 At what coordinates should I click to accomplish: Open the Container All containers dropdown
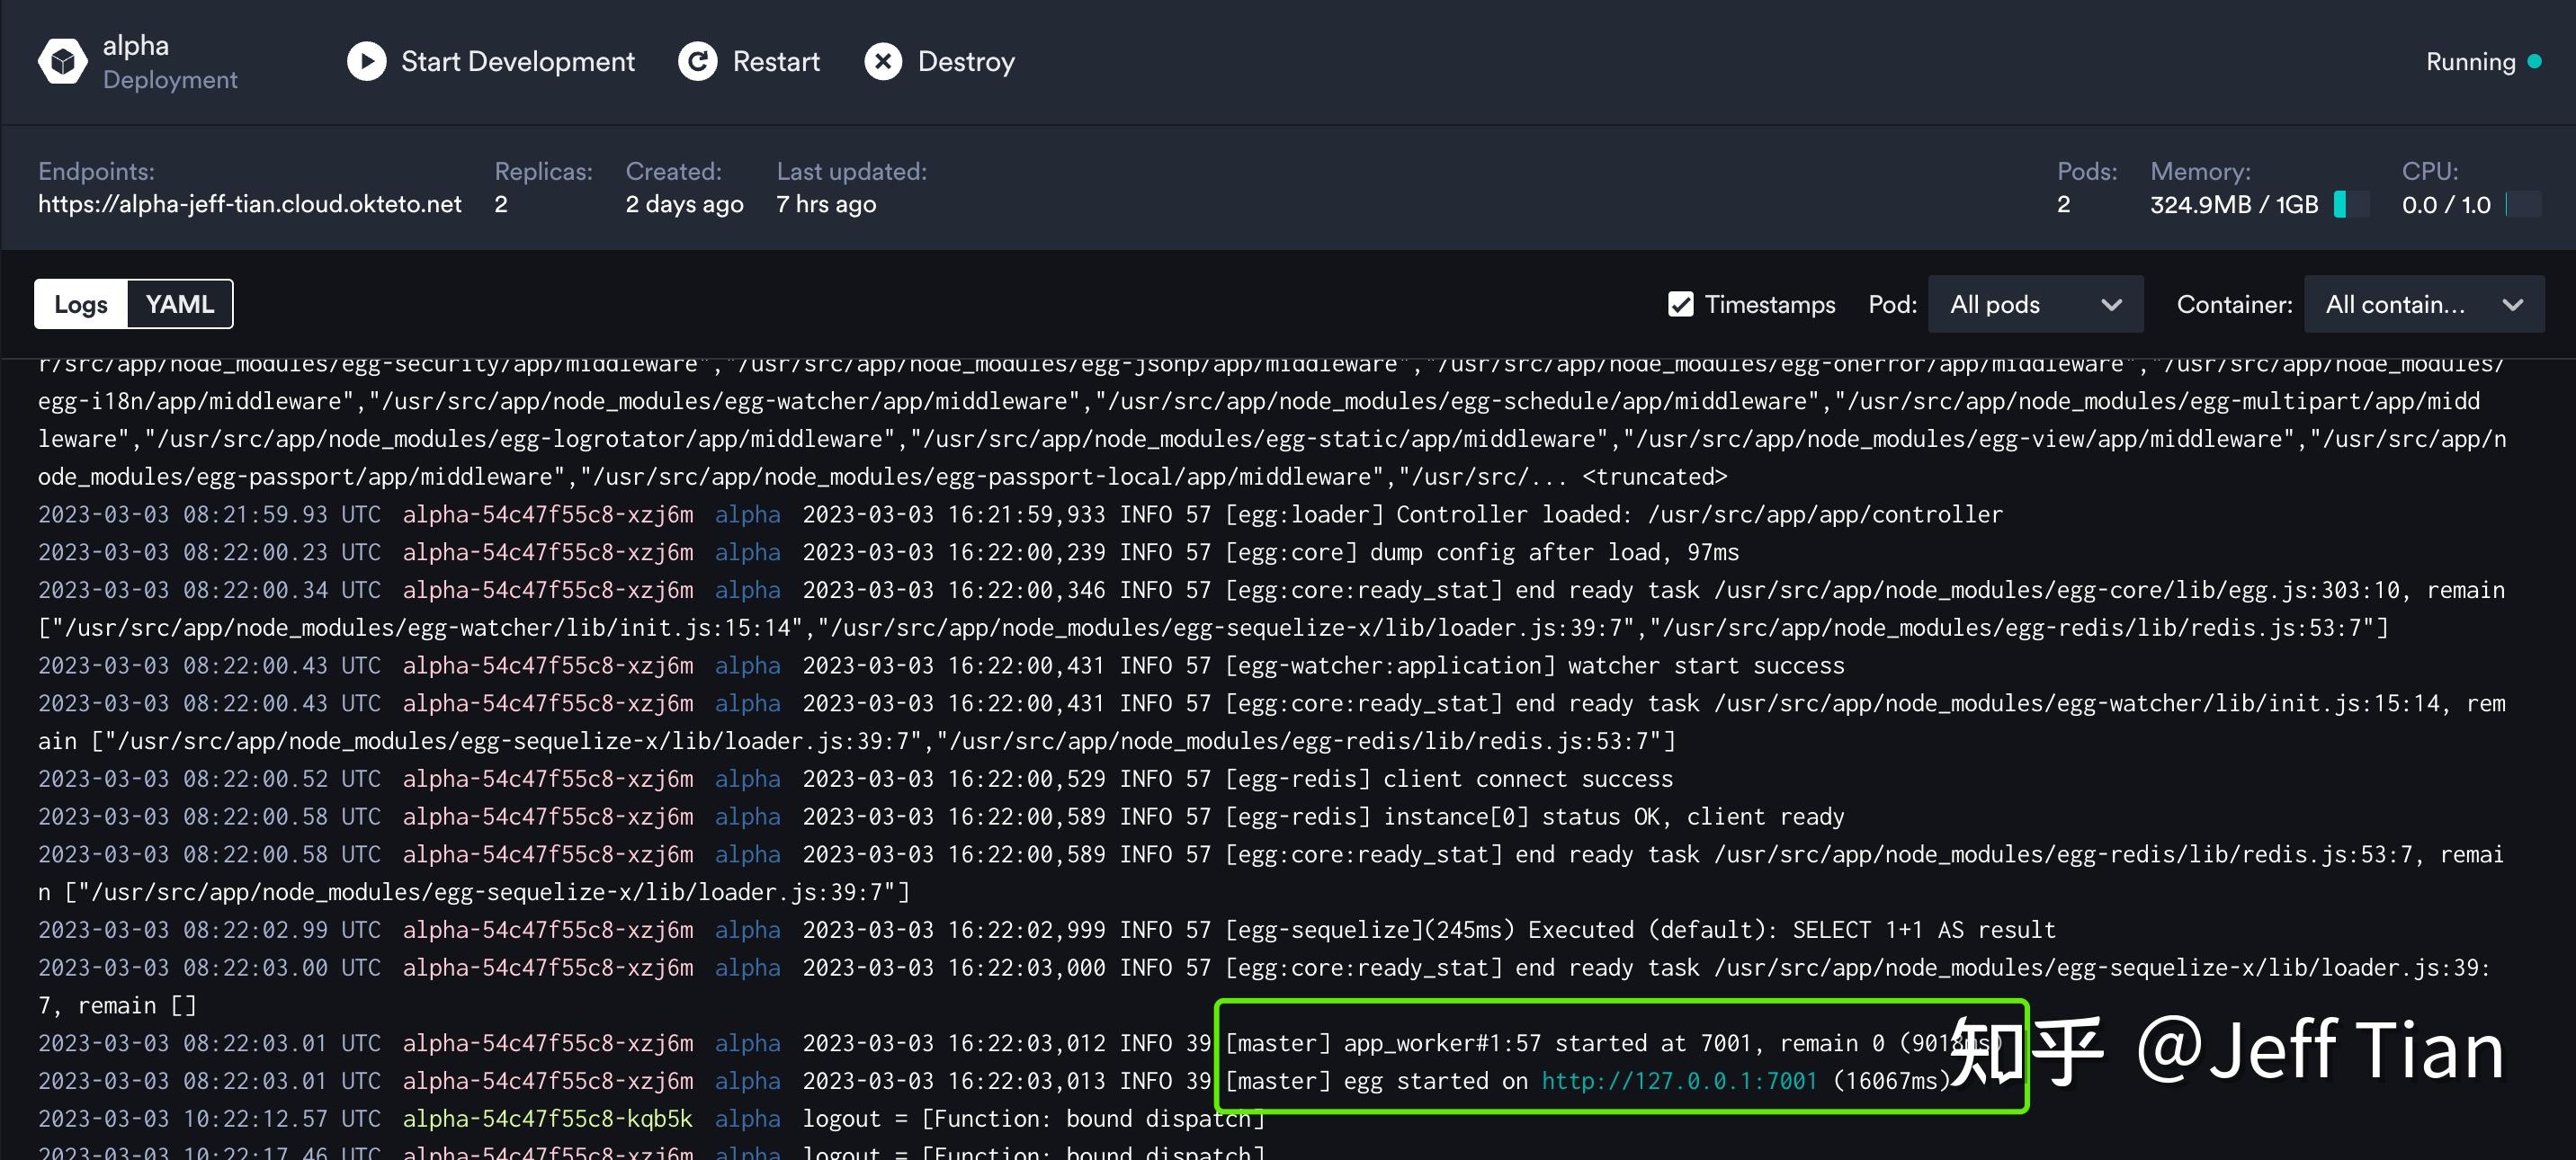[2424, 304]
